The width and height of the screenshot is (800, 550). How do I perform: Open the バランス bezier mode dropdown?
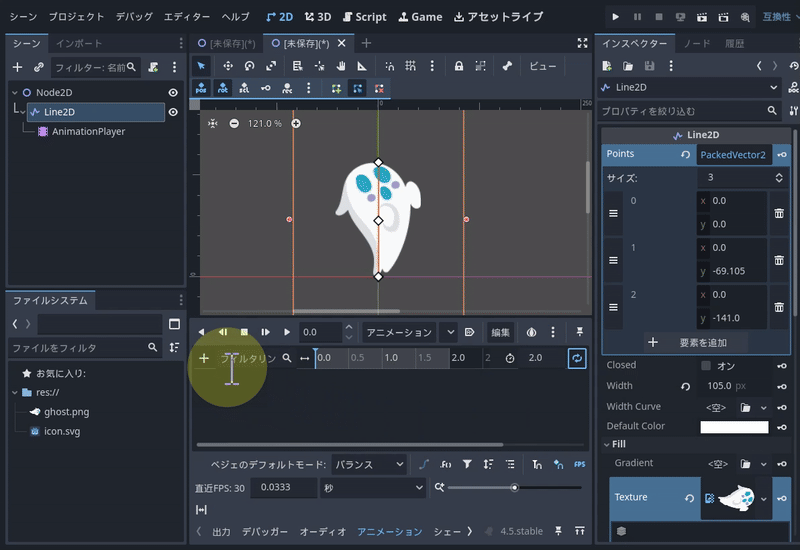click(x=369, y=464)
